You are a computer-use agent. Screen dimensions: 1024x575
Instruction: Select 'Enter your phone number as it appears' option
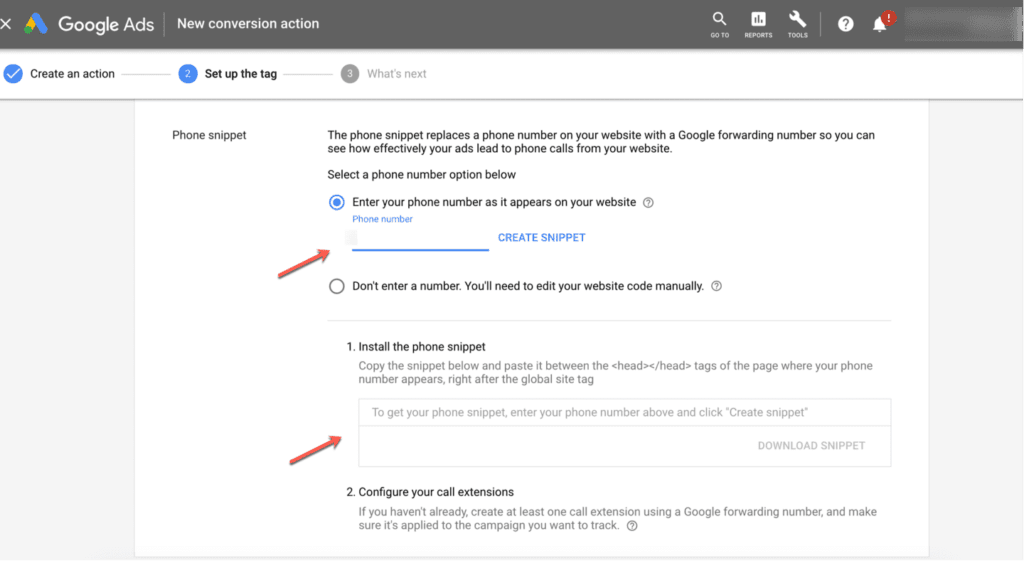tap(337, 202)
